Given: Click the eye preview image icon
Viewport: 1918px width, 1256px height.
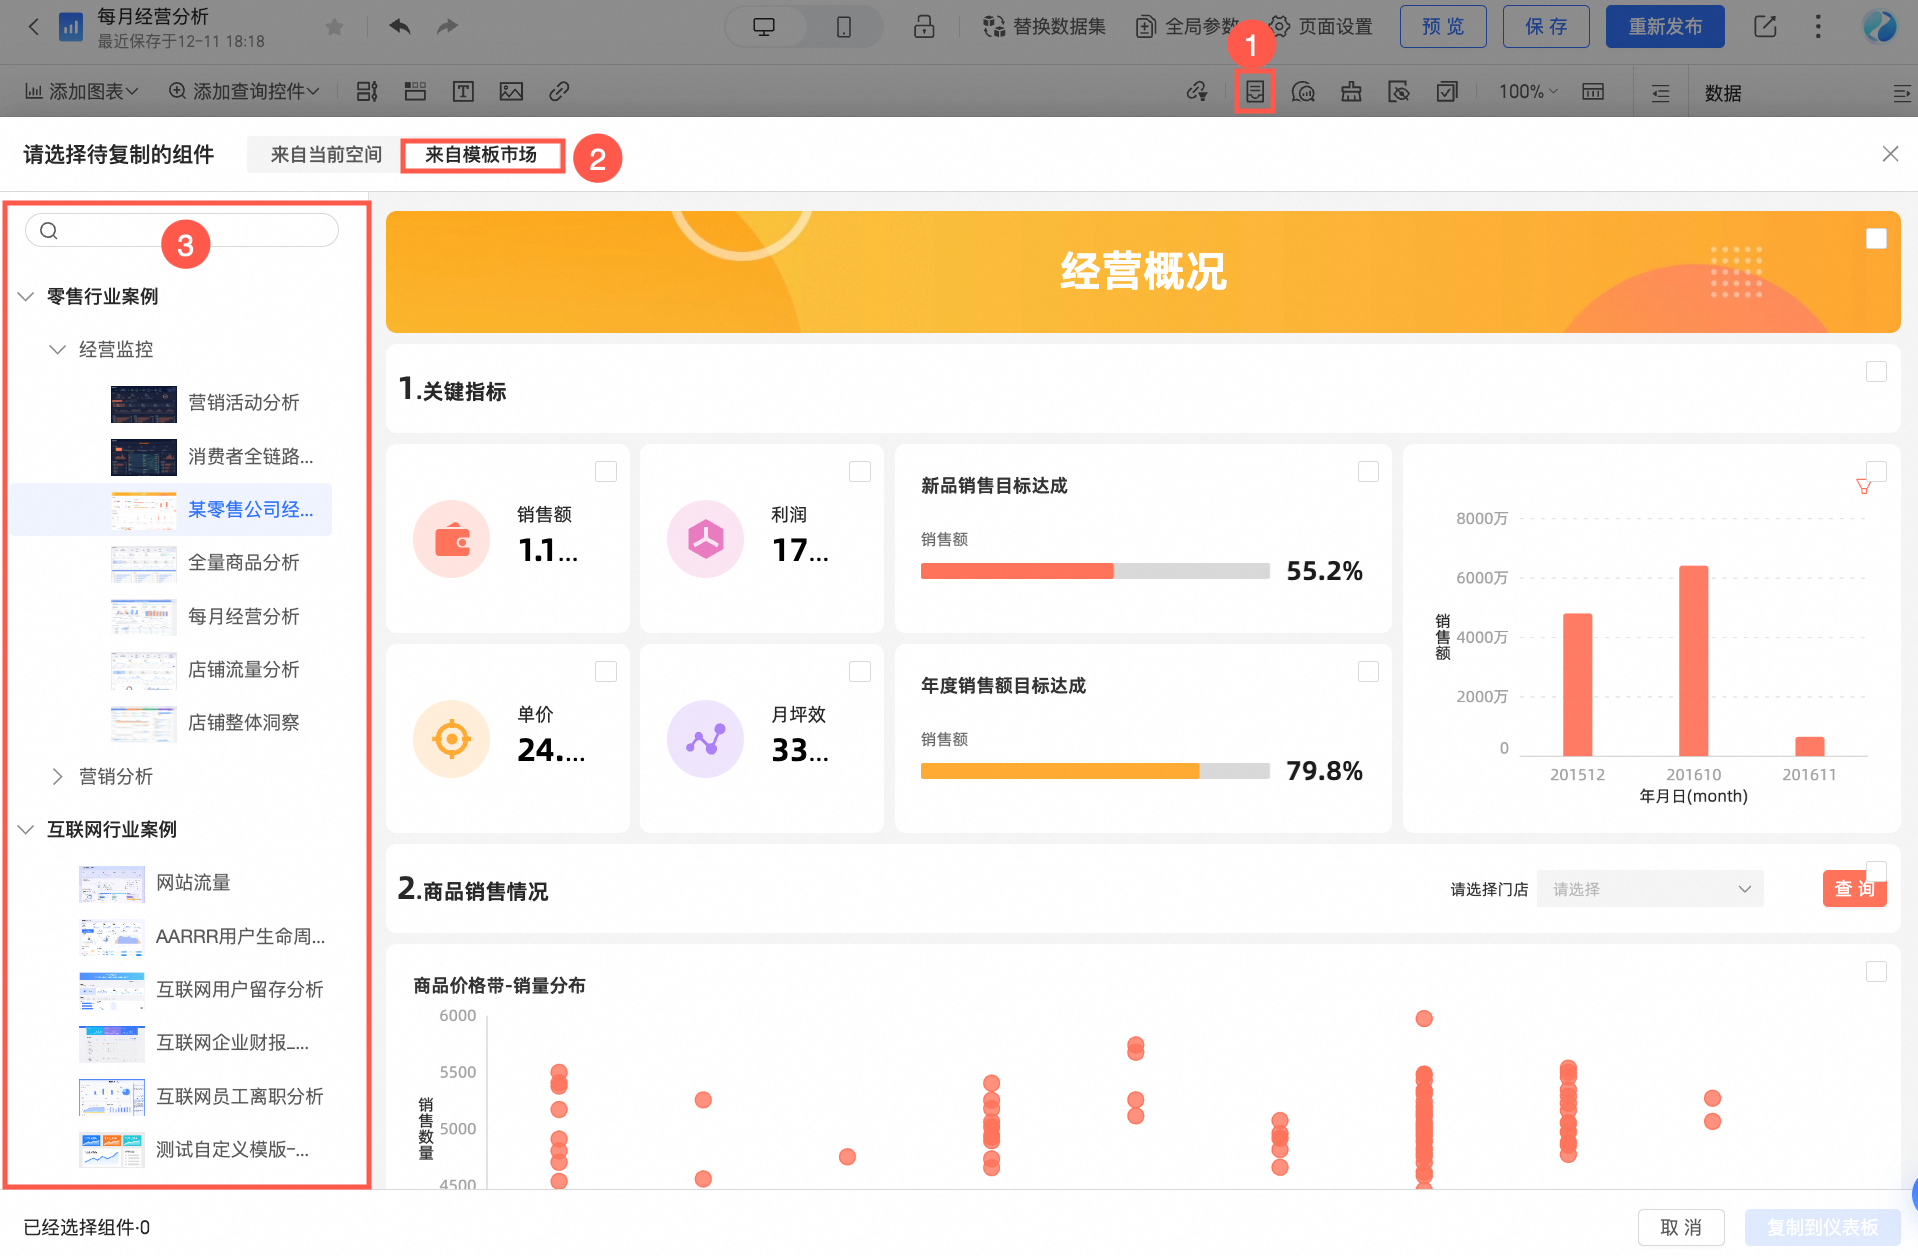Looking at the screenshot, I should [1399, 92].
